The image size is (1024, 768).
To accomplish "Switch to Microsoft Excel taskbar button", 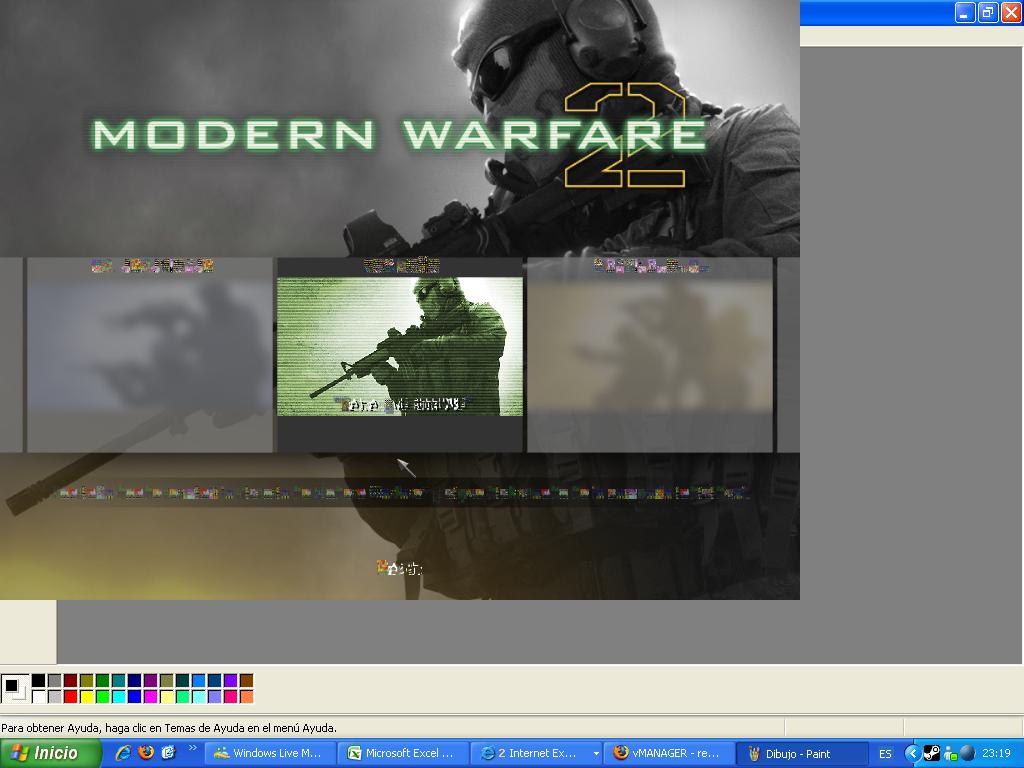I will pyautogui.click(x=402, y=753).
